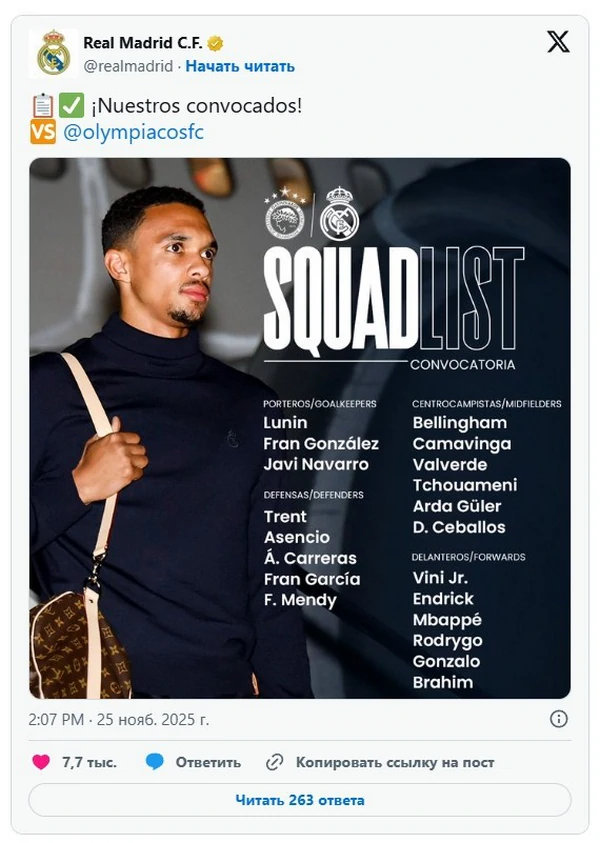Open the squad list photo

[x=300, y=428]
